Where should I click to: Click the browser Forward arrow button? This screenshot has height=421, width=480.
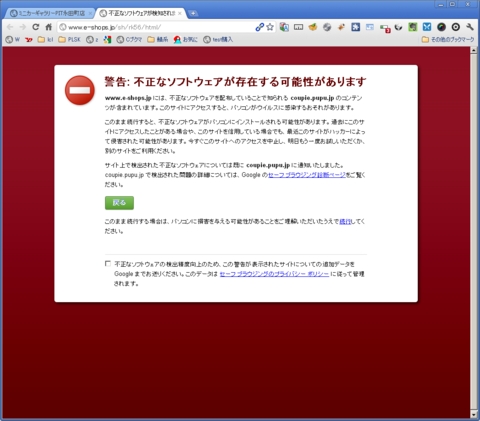coord(22,27)
